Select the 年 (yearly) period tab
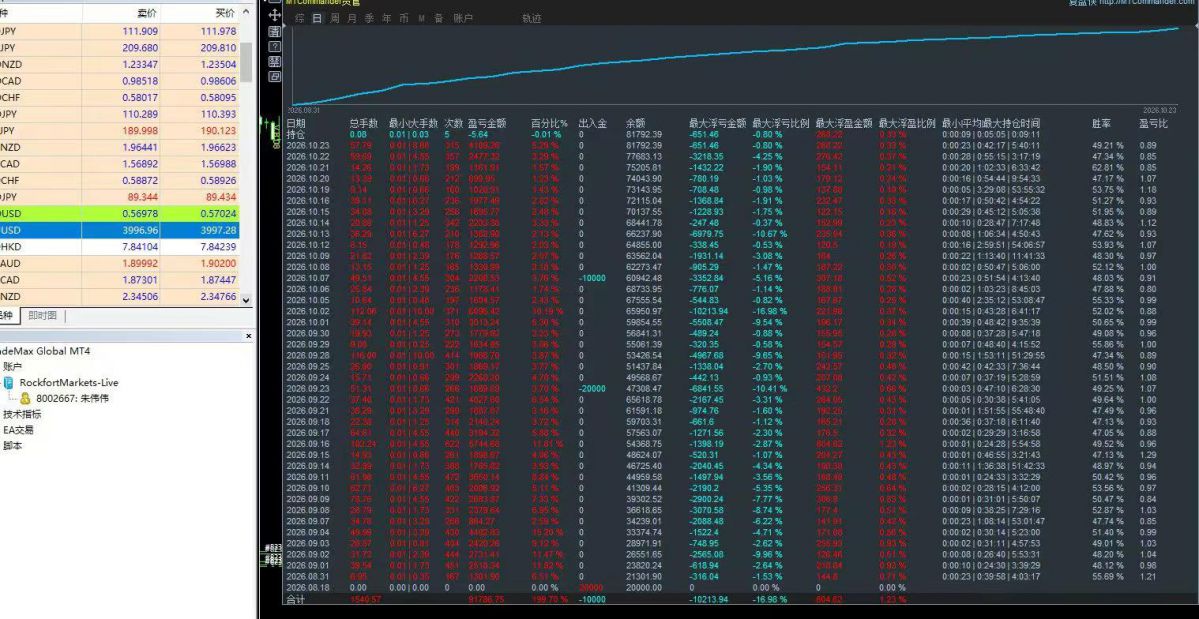 (387, 18)
